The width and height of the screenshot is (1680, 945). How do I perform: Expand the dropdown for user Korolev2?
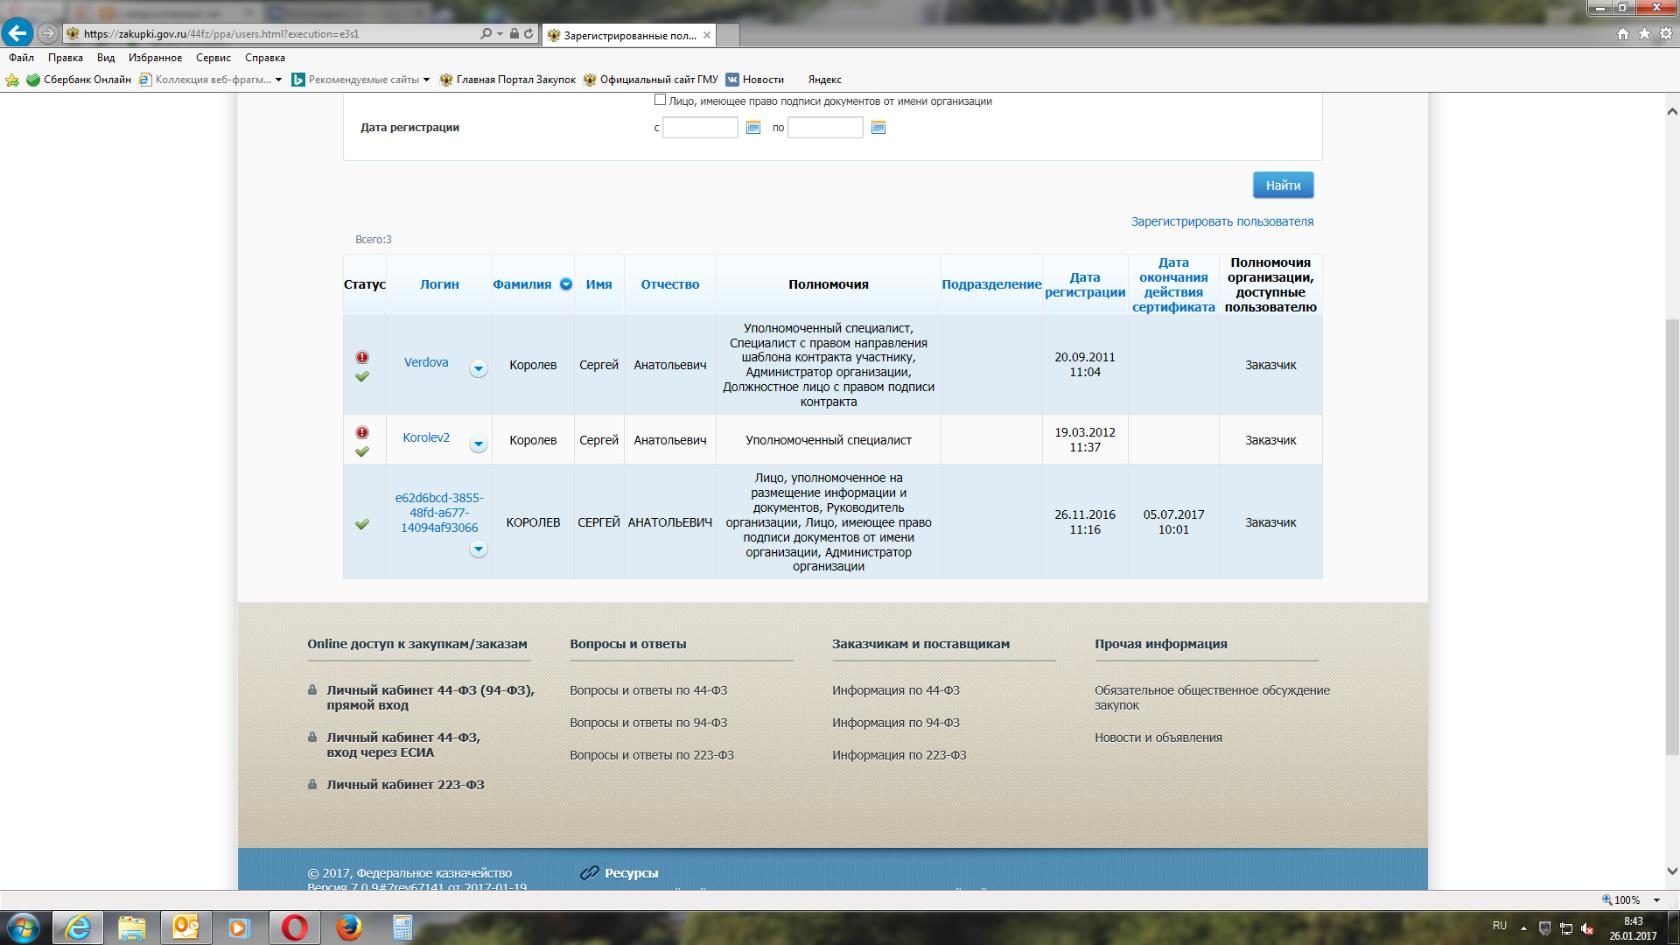(478, 445)
